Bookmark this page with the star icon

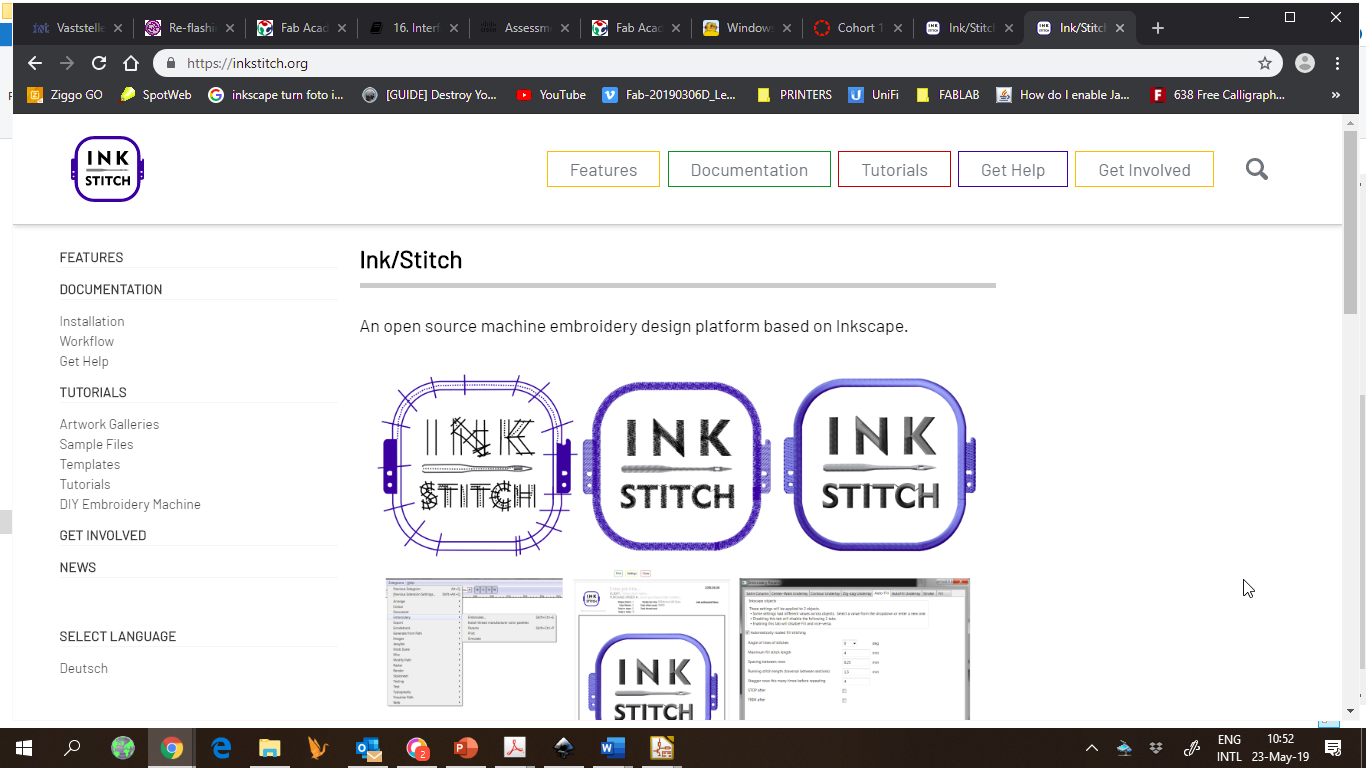tap(1265, 63)
